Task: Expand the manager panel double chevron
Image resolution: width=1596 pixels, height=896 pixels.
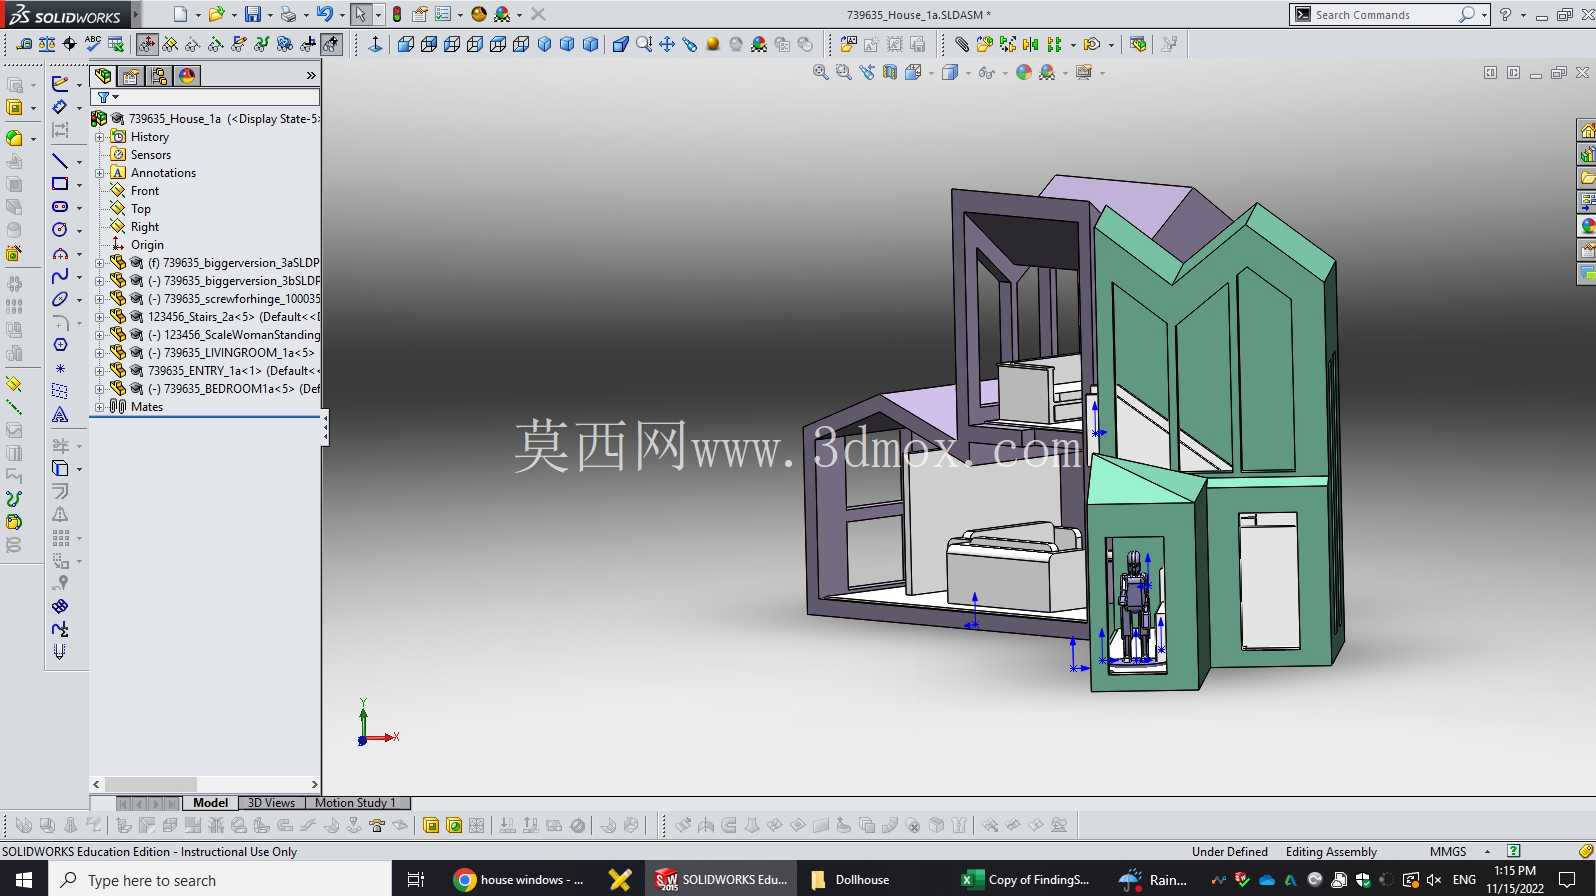Action: point(311,76)
